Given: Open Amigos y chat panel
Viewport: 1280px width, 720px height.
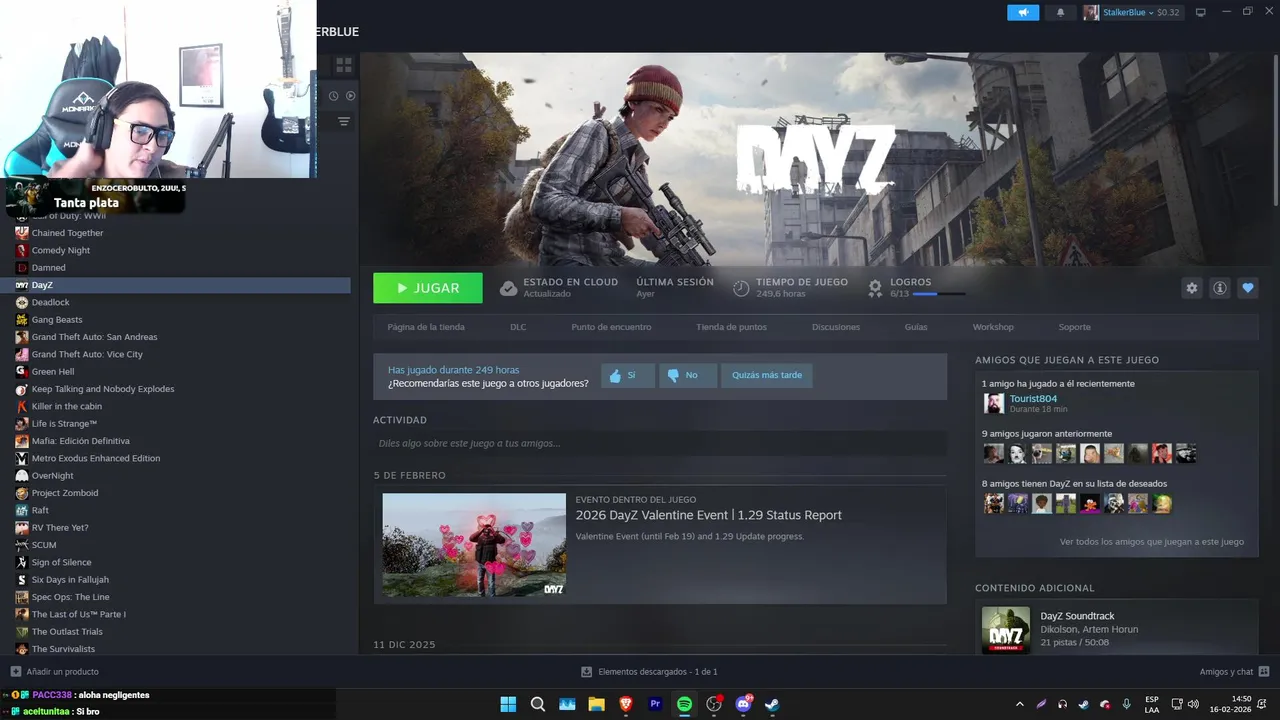Looking at the screenshot, I should coord(1235,672).
